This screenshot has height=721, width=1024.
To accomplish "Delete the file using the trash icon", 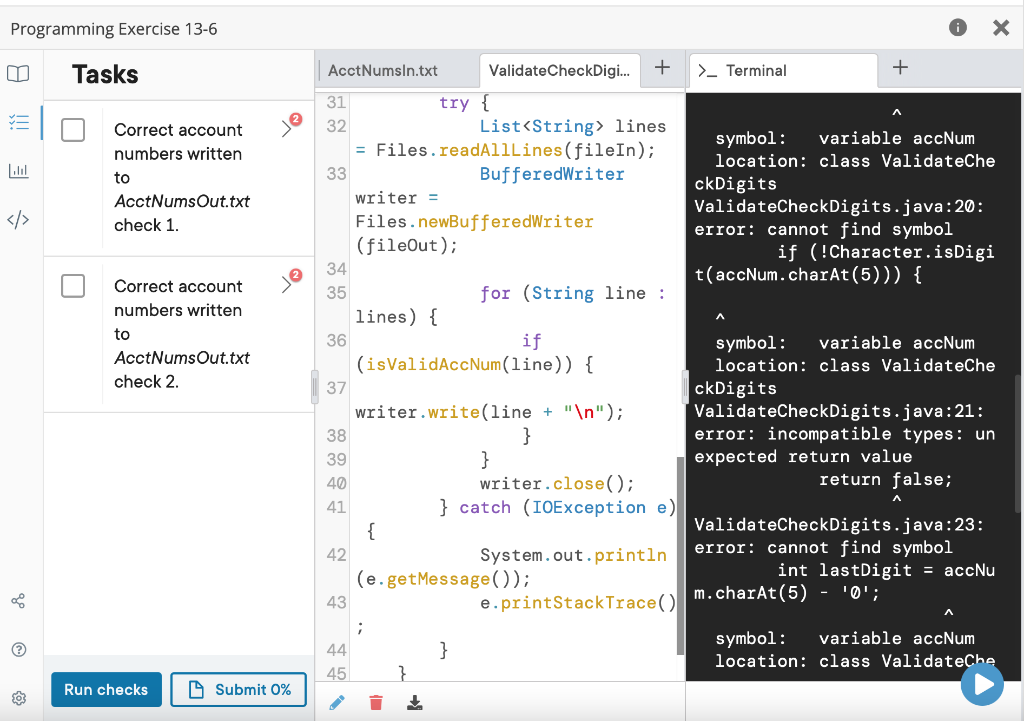I will pyautogui.click(x=375, y=702).
